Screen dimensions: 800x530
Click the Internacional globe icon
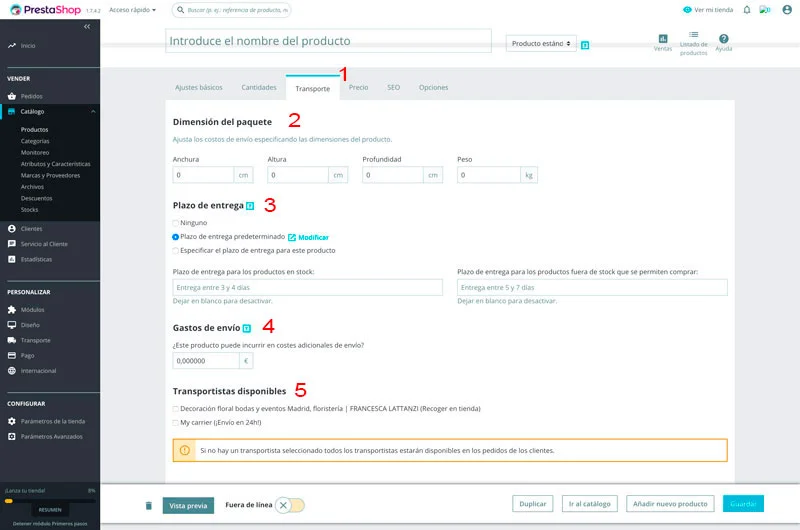click(x=12, y=371)
